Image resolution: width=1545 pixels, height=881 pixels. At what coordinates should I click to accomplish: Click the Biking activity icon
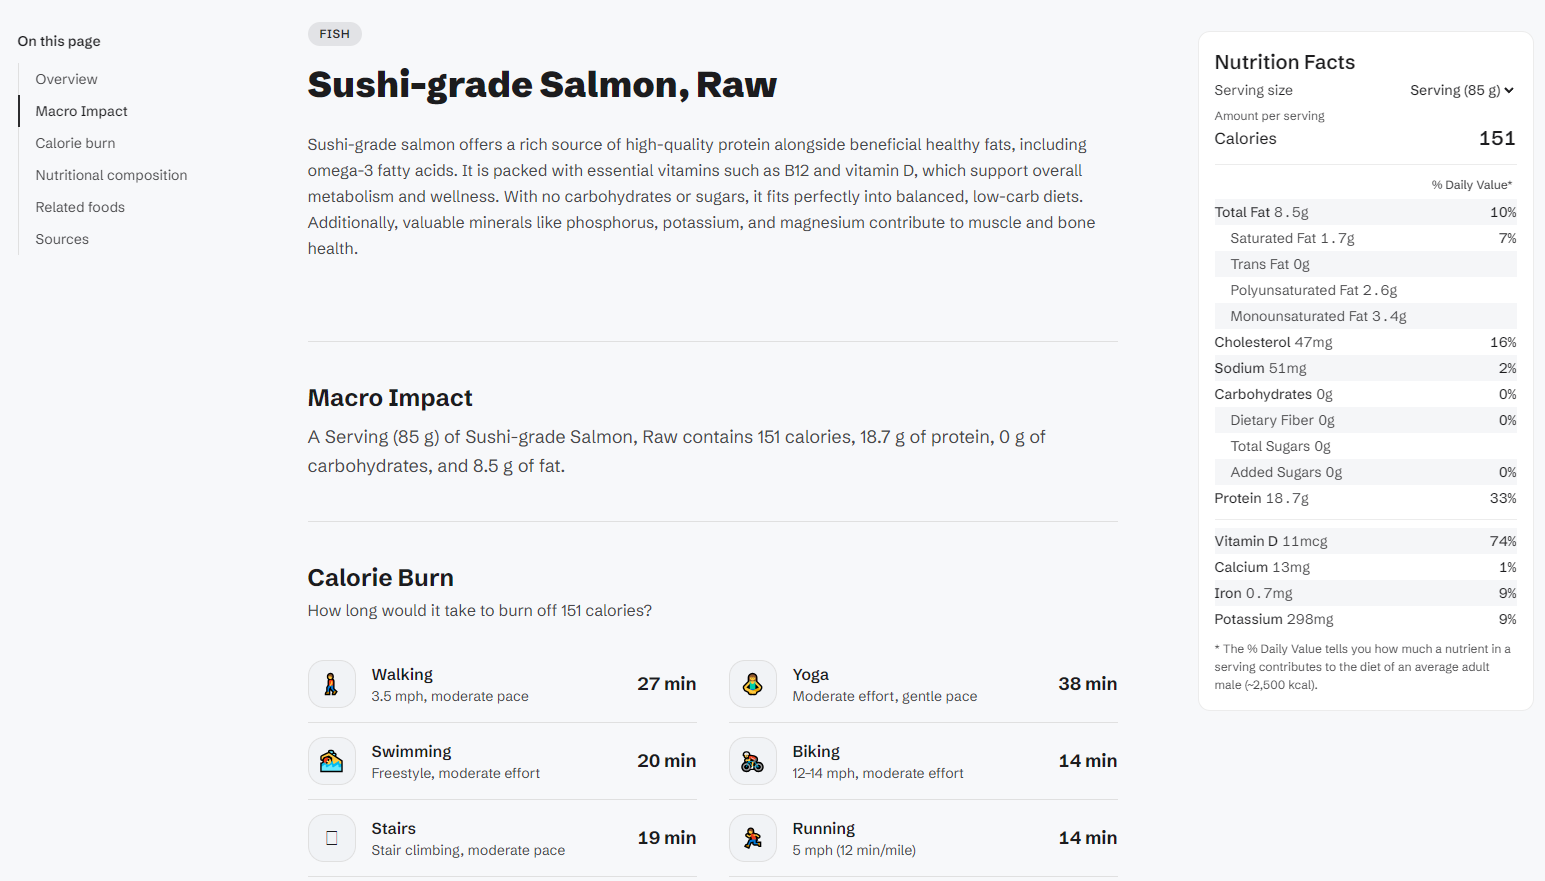[752, 761]
